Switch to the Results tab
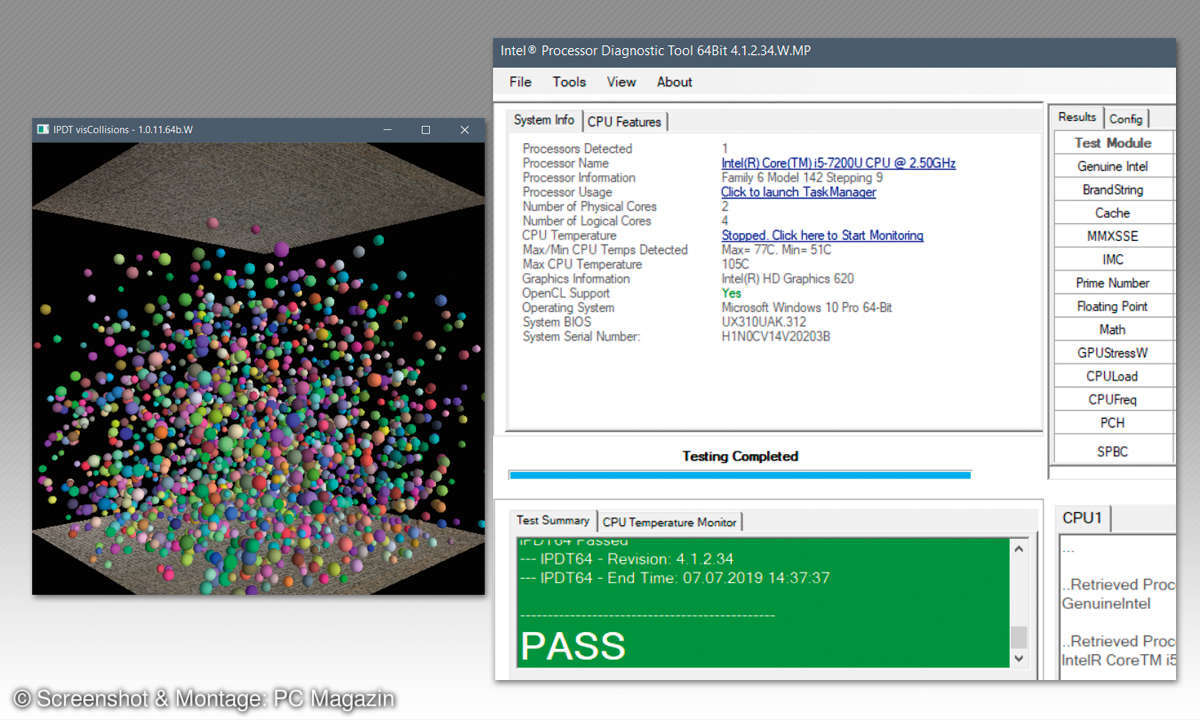This screenshot has height=720, width=1200. click(1077, 117)
